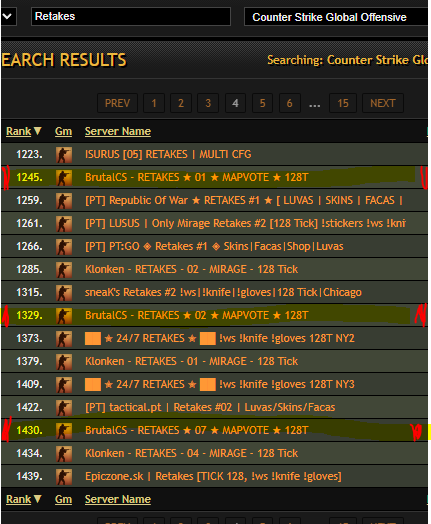Sort by Gm in bottom table header
The width and height of the screenshot is (431, 524).
(63, 499)
